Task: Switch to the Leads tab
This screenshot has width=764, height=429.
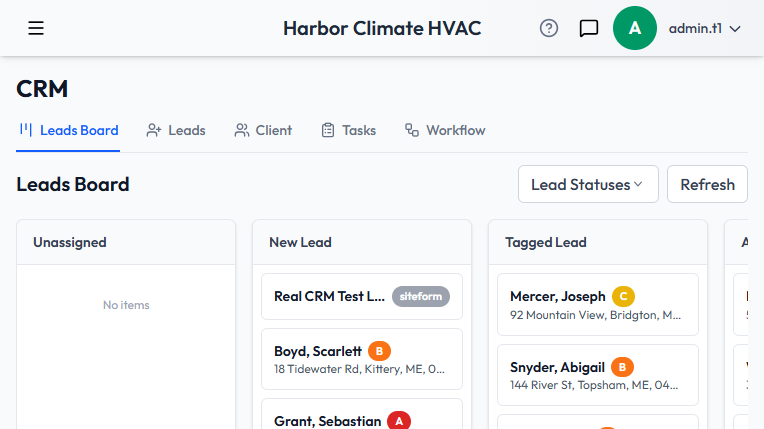Action: (176, 130)
